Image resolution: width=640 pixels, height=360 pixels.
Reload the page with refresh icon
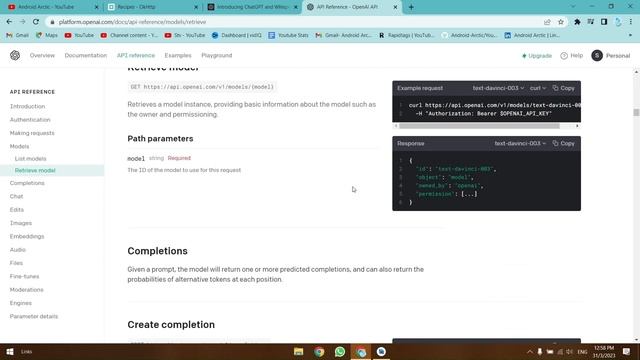click(36, 22)
